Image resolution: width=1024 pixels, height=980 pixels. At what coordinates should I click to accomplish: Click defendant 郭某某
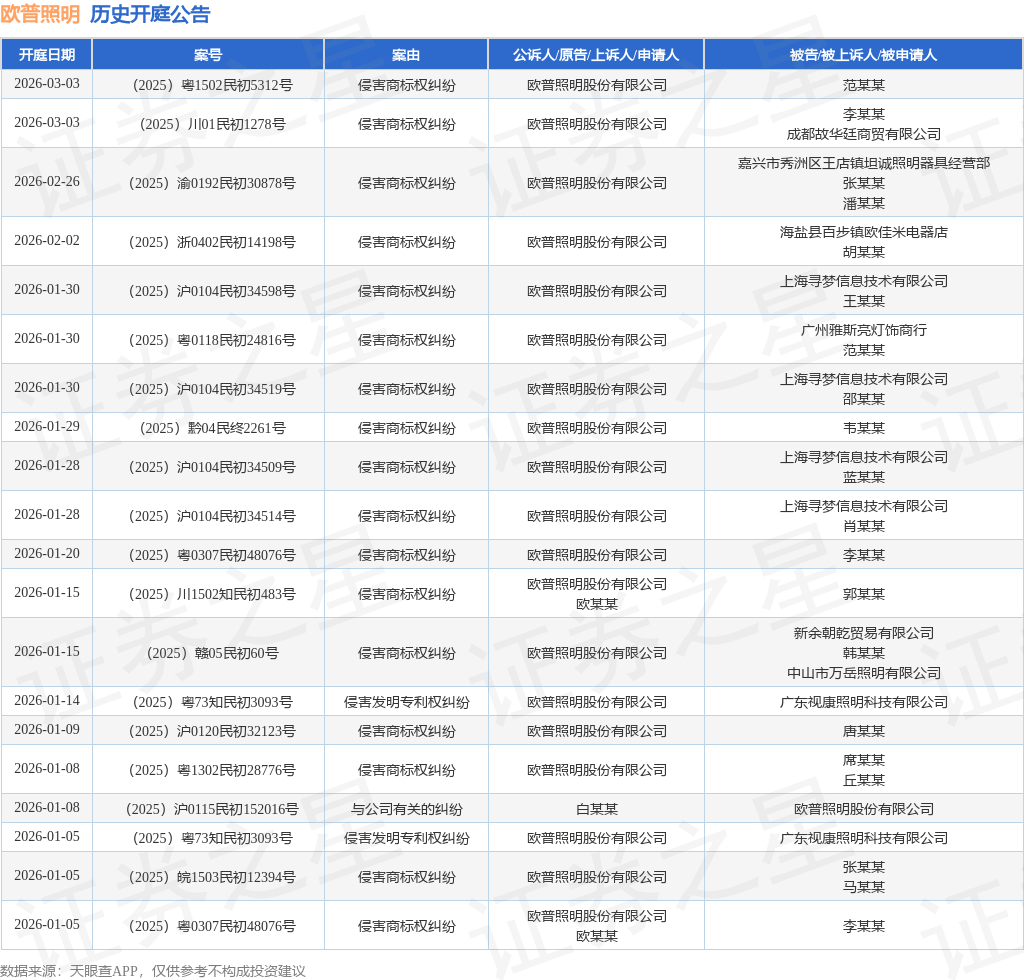863,594
